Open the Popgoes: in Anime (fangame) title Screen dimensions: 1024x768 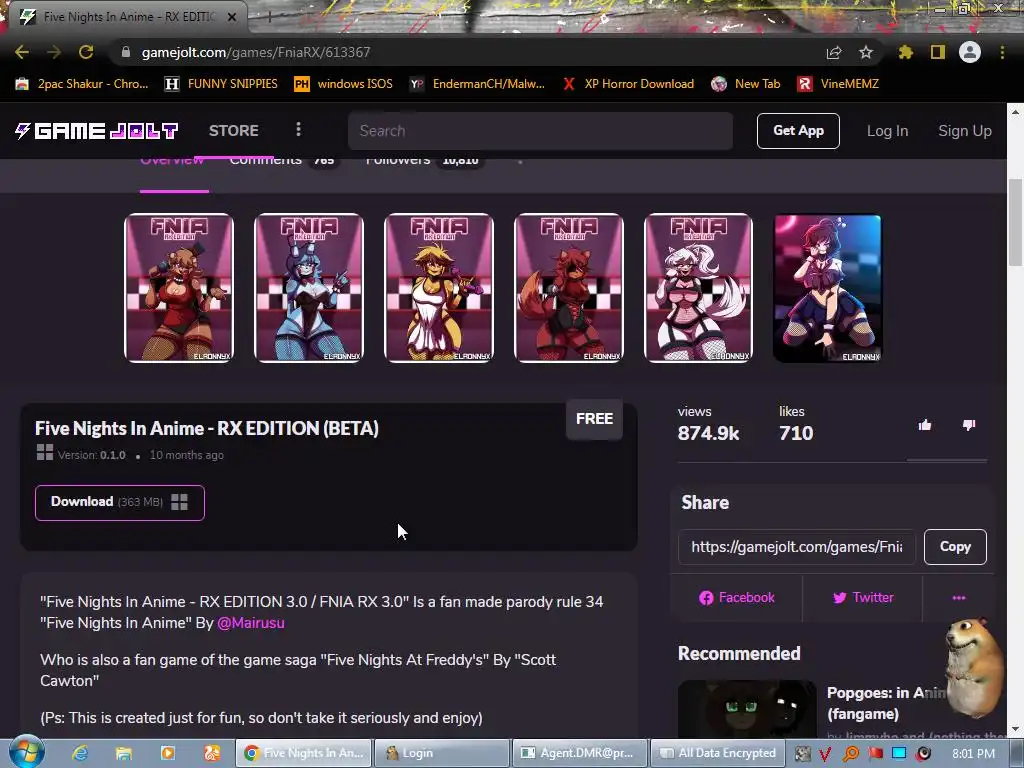(887, 703)
